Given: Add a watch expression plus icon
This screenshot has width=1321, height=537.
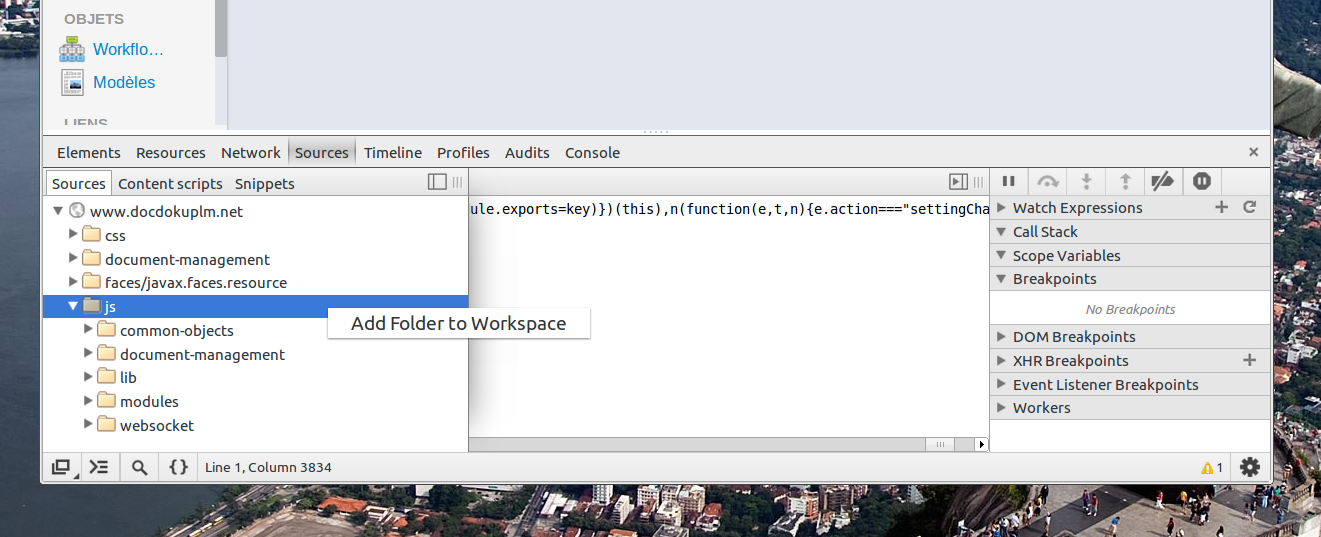Looking at the screenshot, I should (x=1221, y=207).
